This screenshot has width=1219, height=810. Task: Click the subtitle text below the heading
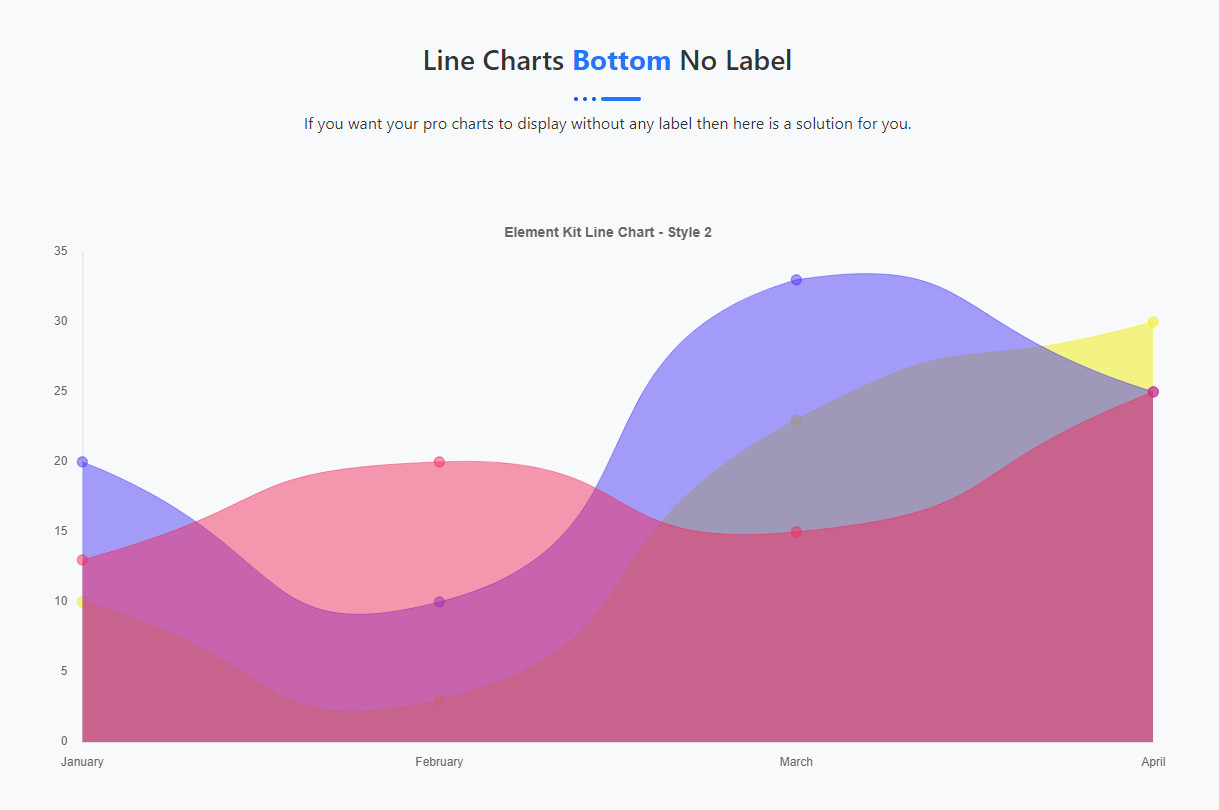(608, 125)
